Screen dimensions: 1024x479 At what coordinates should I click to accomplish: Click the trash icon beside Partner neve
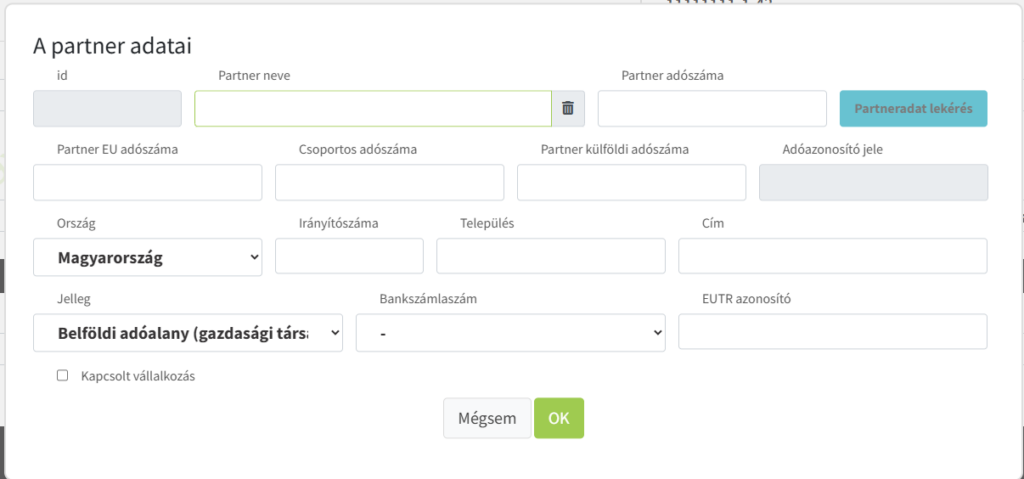tap(568, 109)
